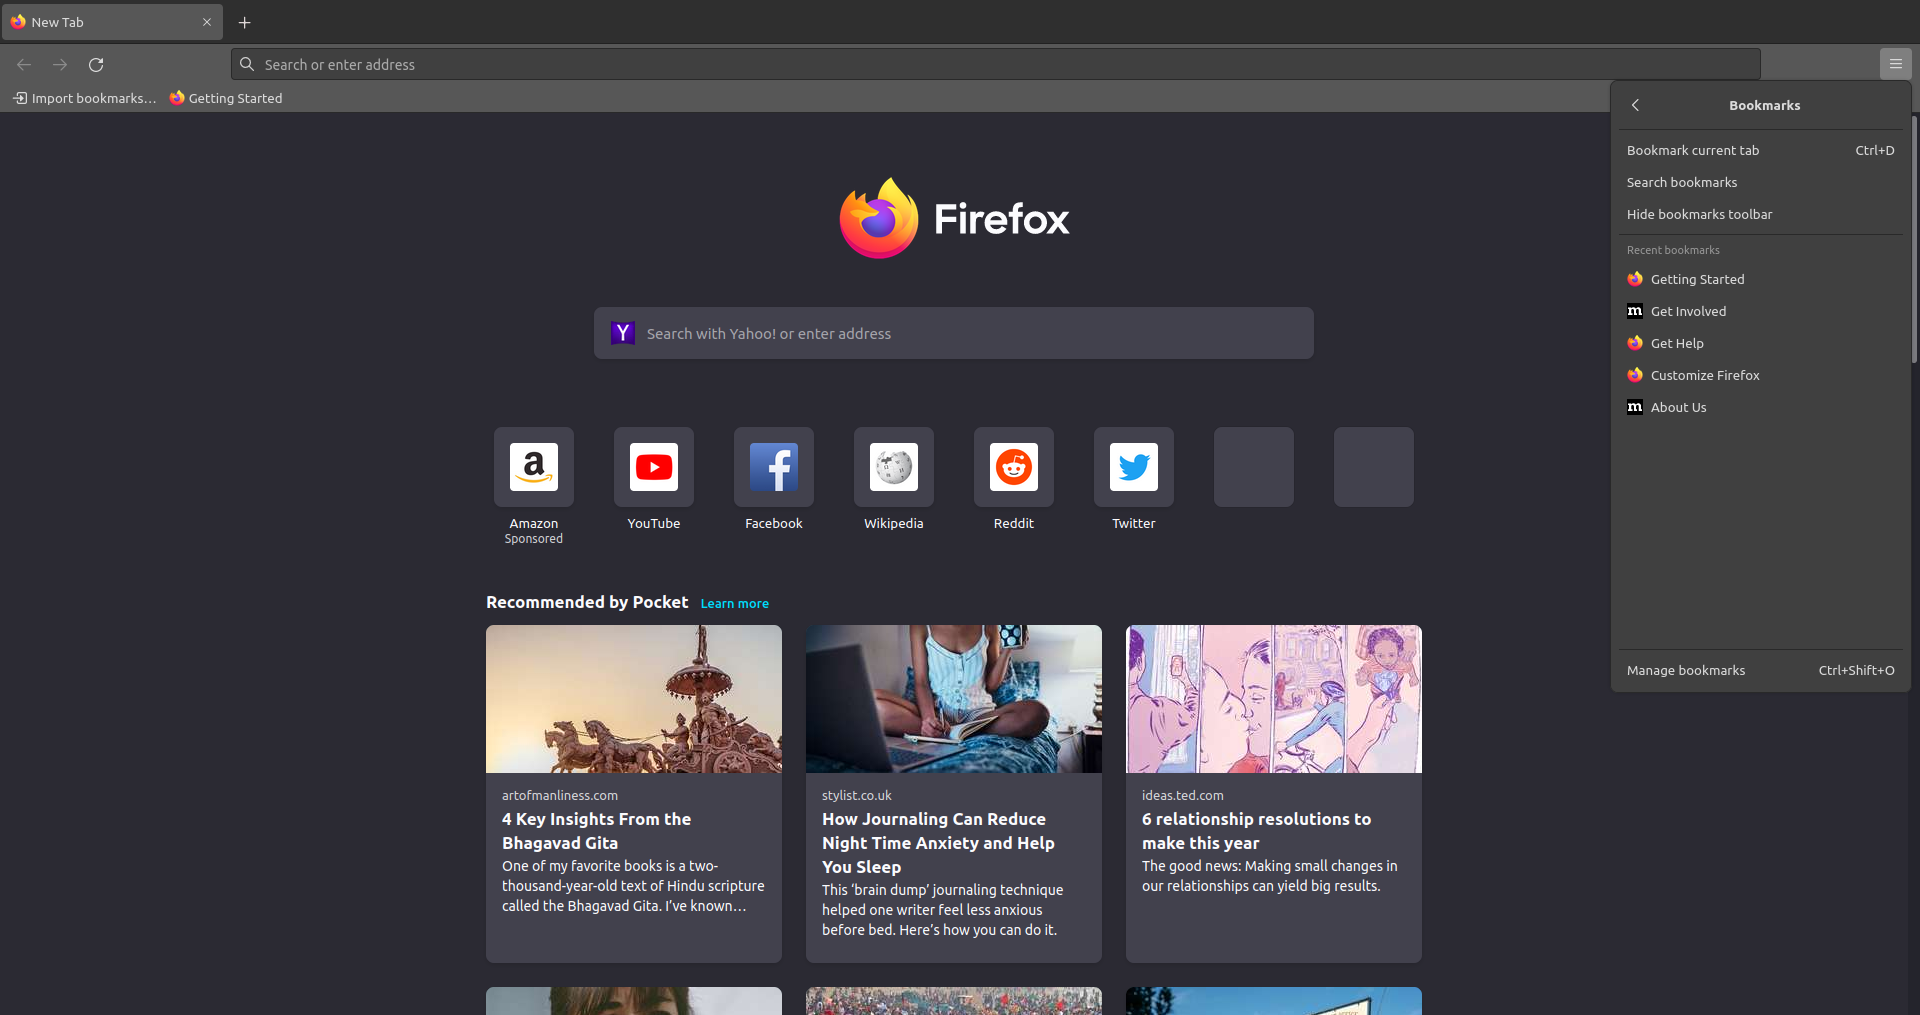Open the Reddit shortcut tile
Screen dimensions: 1920x1015
[1013, 467]
